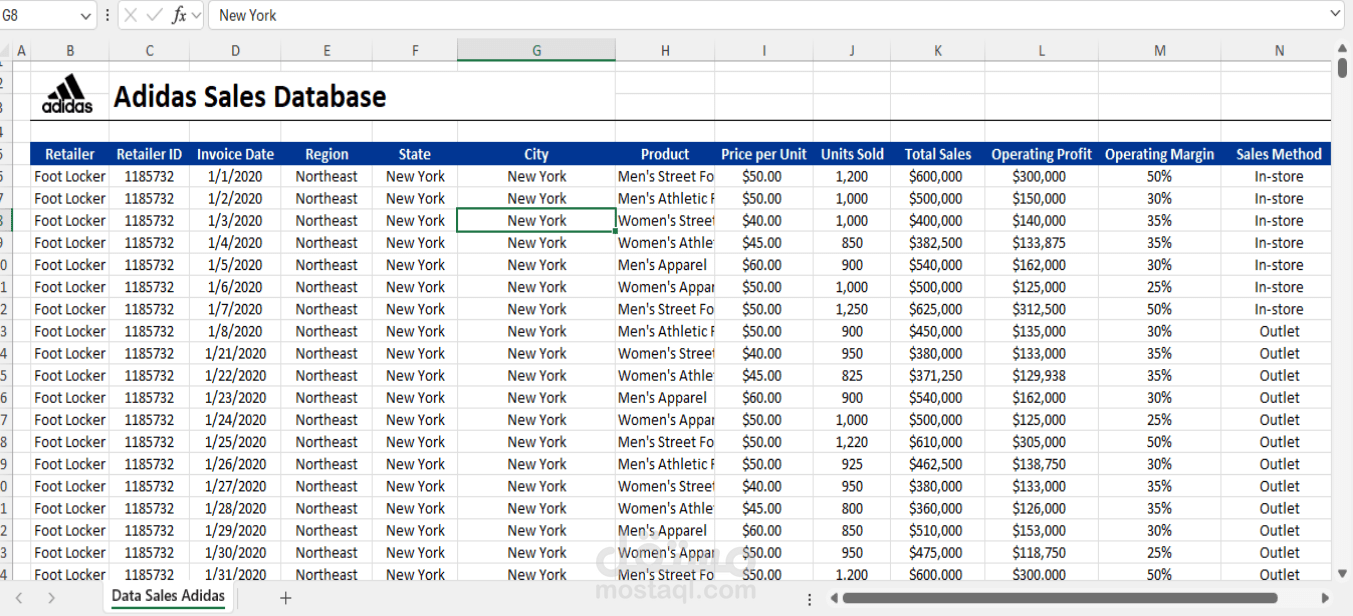Screen dimensions: 1353x616
Task: Select column A header
Action: coord(21,50)
